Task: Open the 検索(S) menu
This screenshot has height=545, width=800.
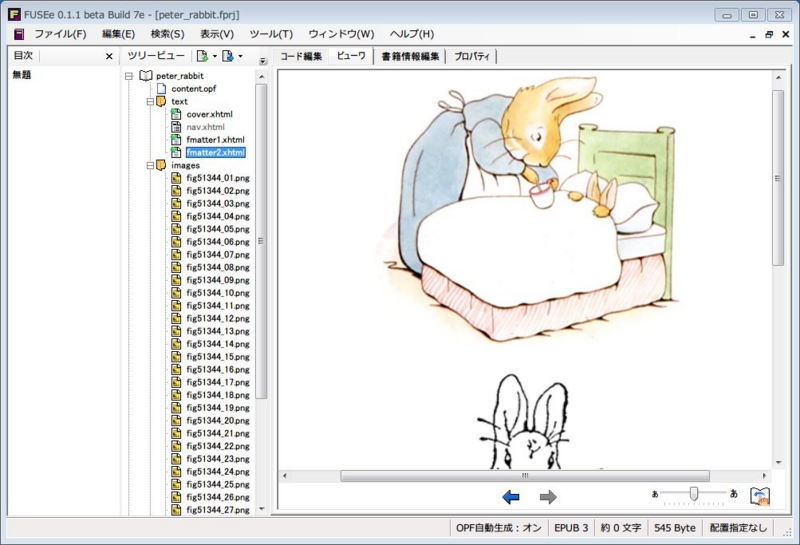Action: [167, 34]
